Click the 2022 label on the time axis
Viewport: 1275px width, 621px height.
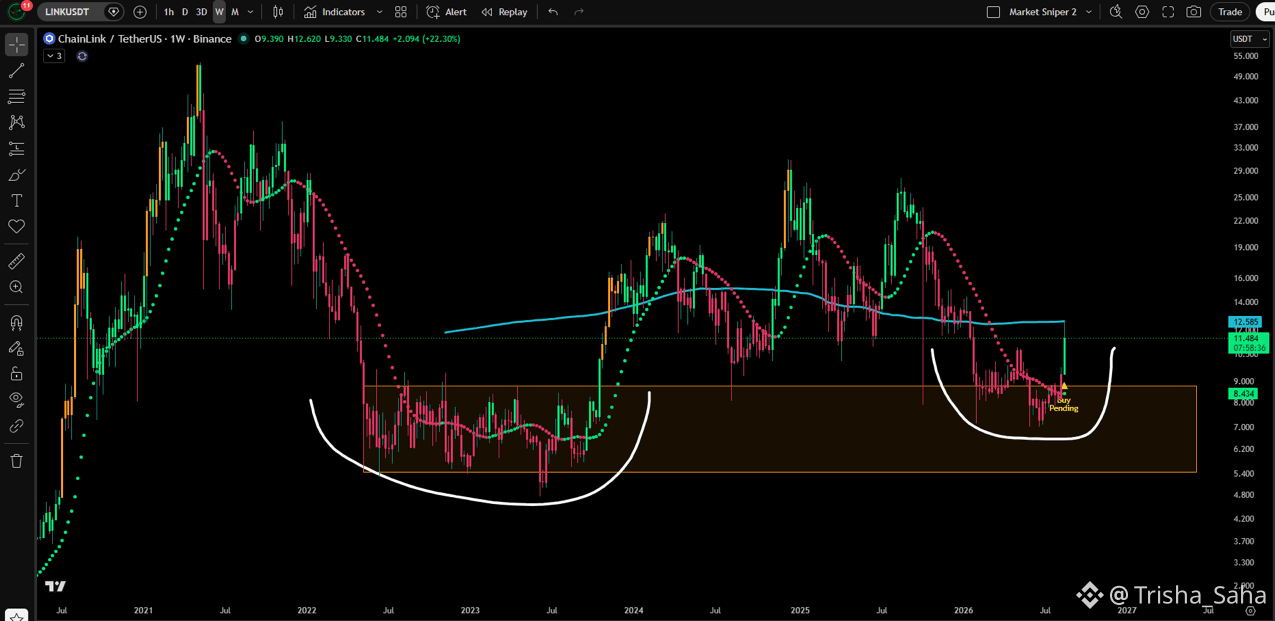(x=306, y=610)
